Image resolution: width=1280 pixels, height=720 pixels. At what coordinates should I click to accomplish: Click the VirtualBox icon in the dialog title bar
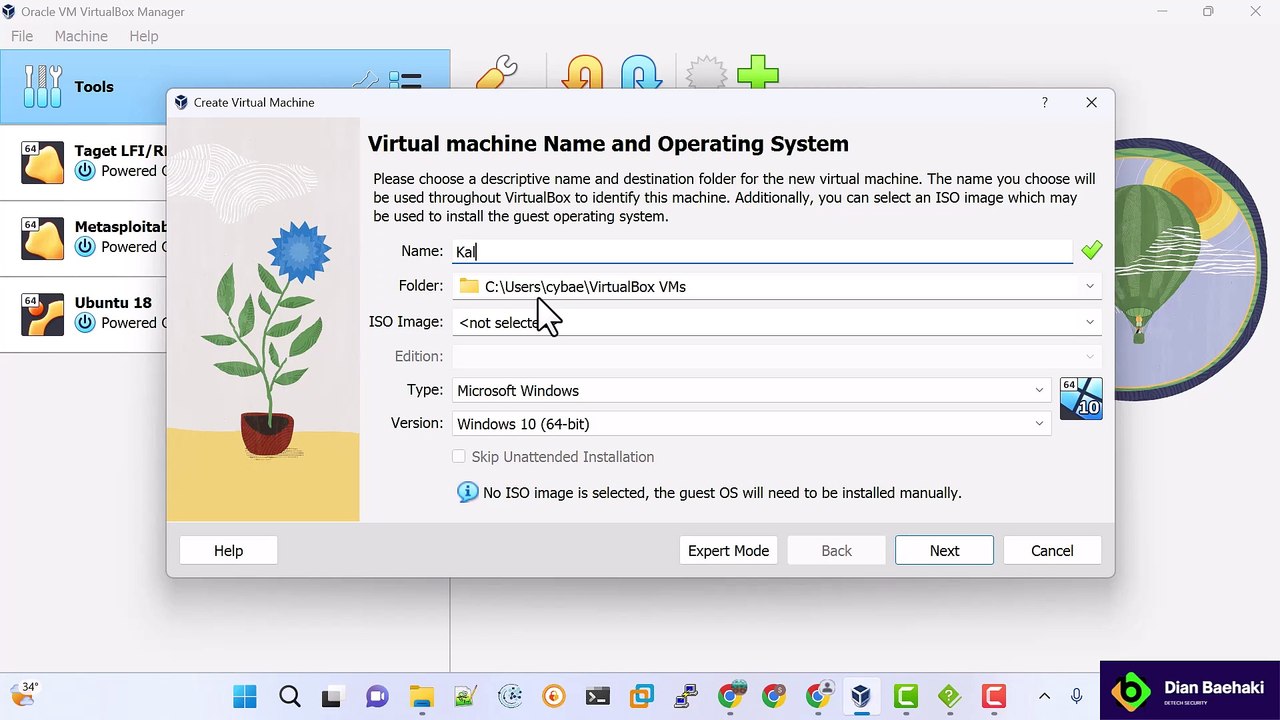click(x=181, y=102)
